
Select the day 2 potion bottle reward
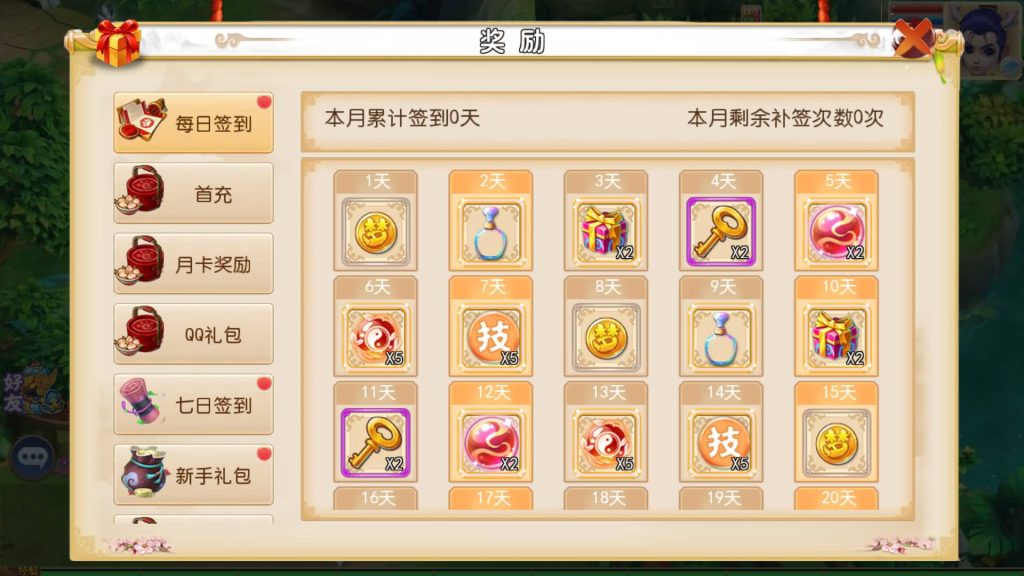pyautogui.click(x=490, y=232)
